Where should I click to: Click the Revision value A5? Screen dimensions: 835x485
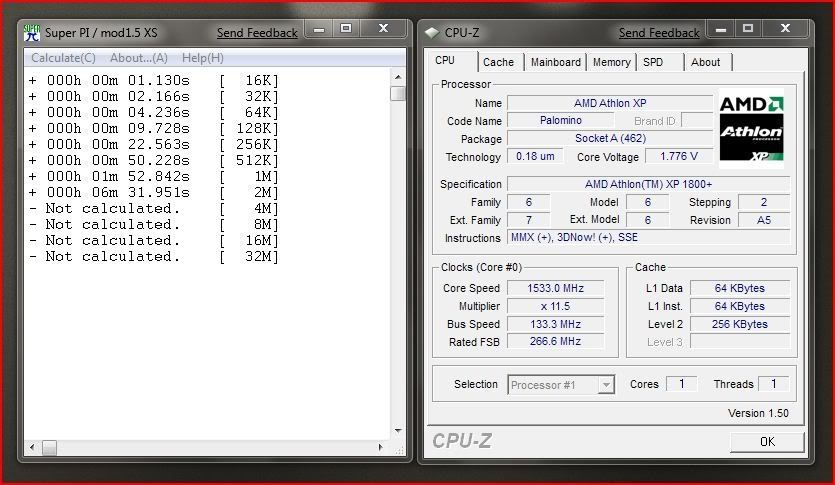coord(764,220)
